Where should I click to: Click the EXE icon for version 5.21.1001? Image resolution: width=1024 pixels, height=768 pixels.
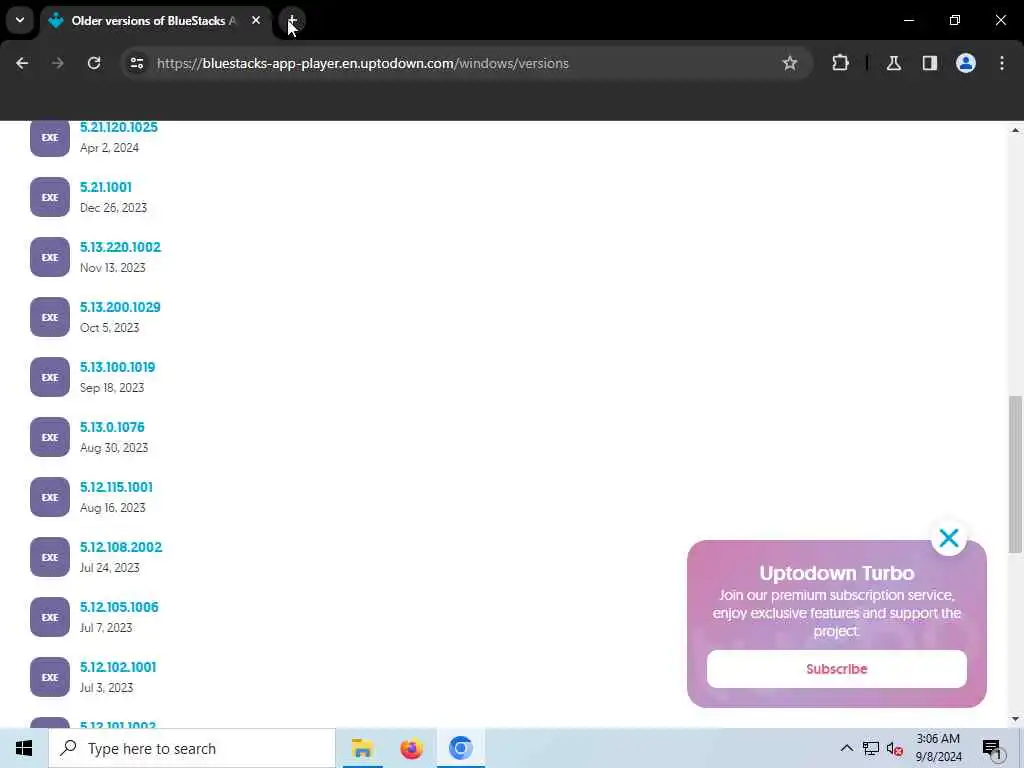pos(50,197)
